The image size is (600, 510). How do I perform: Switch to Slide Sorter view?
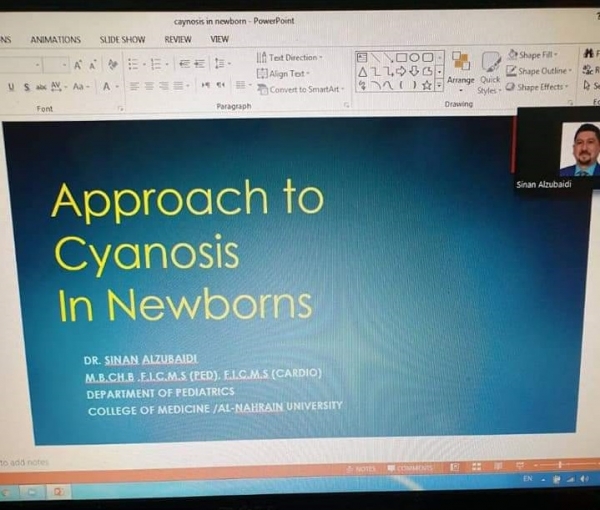tap(476, 466)
